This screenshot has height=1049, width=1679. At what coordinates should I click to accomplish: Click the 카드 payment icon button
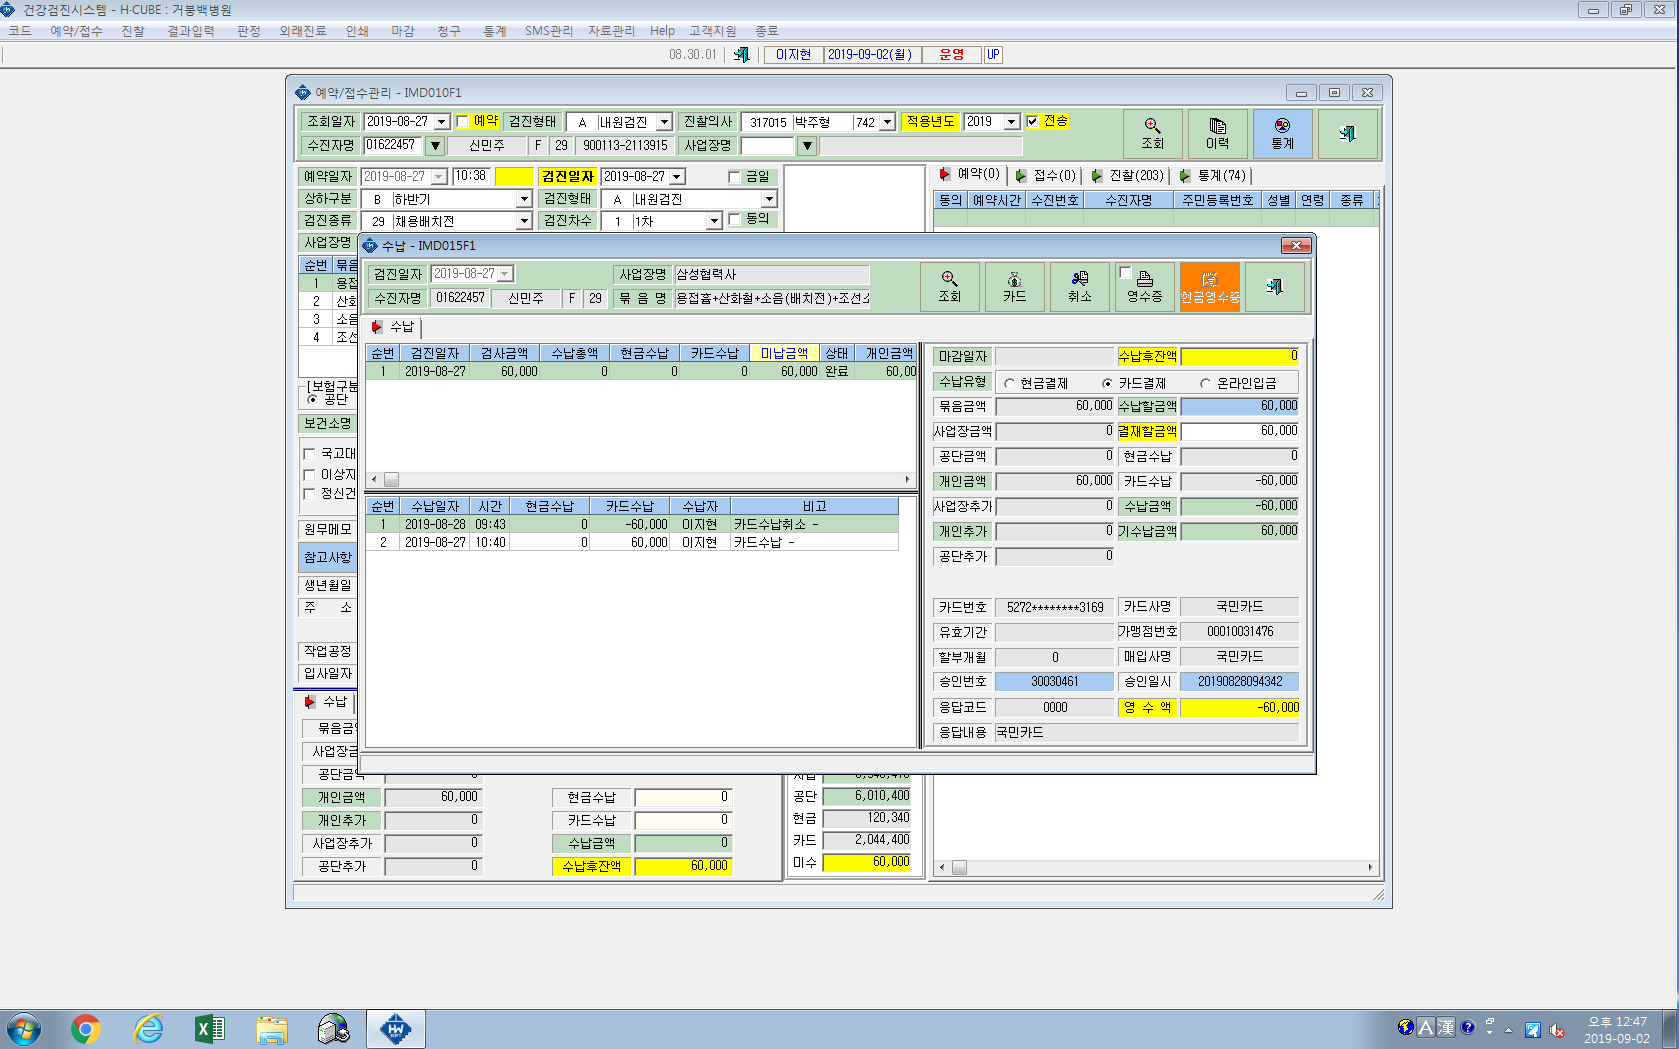tap(1014, 287)
